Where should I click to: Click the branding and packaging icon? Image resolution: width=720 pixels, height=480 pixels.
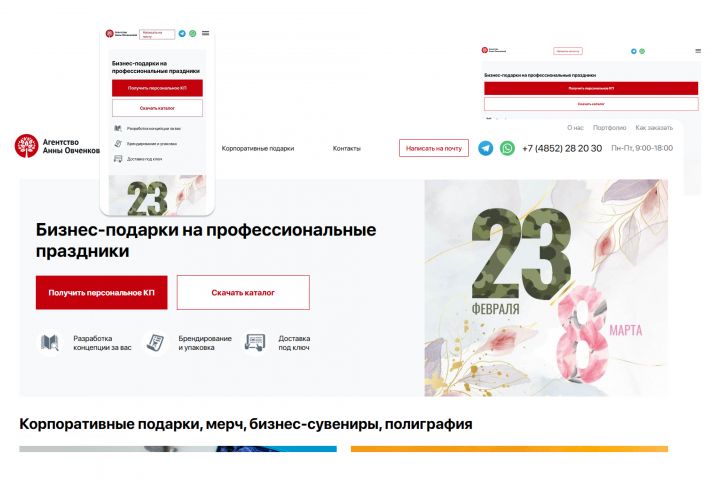click(x=155, y=343)
